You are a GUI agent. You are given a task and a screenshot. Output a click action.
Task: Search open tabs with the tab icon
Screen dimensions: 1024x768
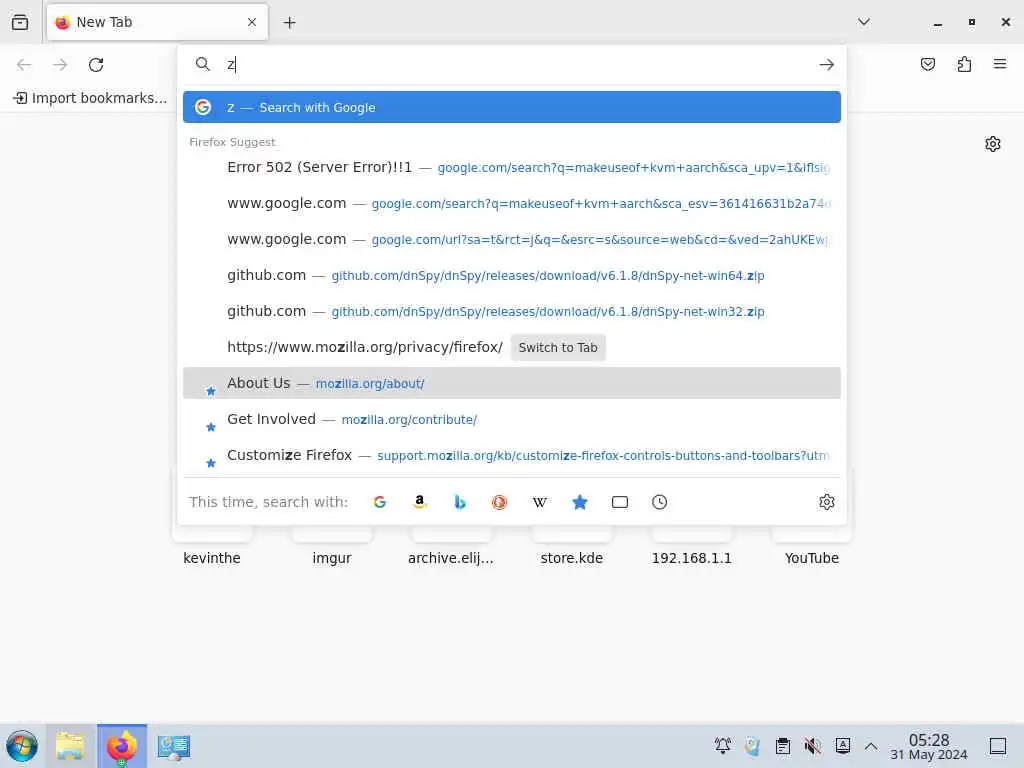pyautogui.click(x=620, y=502)
